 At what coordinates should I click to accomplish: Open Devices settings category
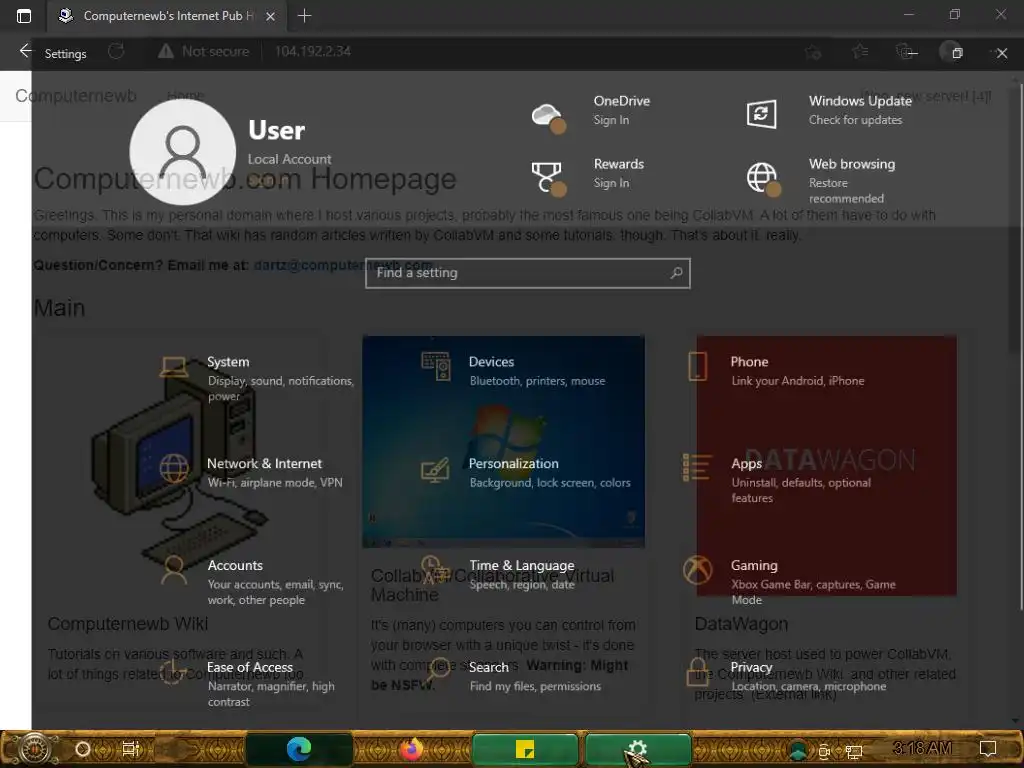click(x=513, y=370)
